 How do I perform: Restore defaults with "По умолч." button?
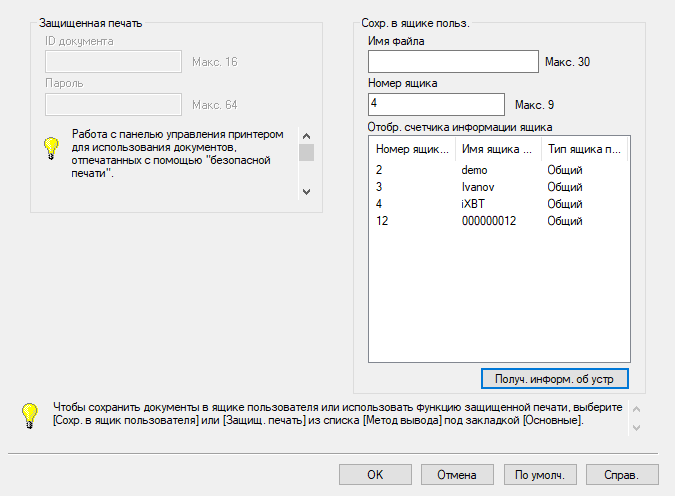coord(540,475)
